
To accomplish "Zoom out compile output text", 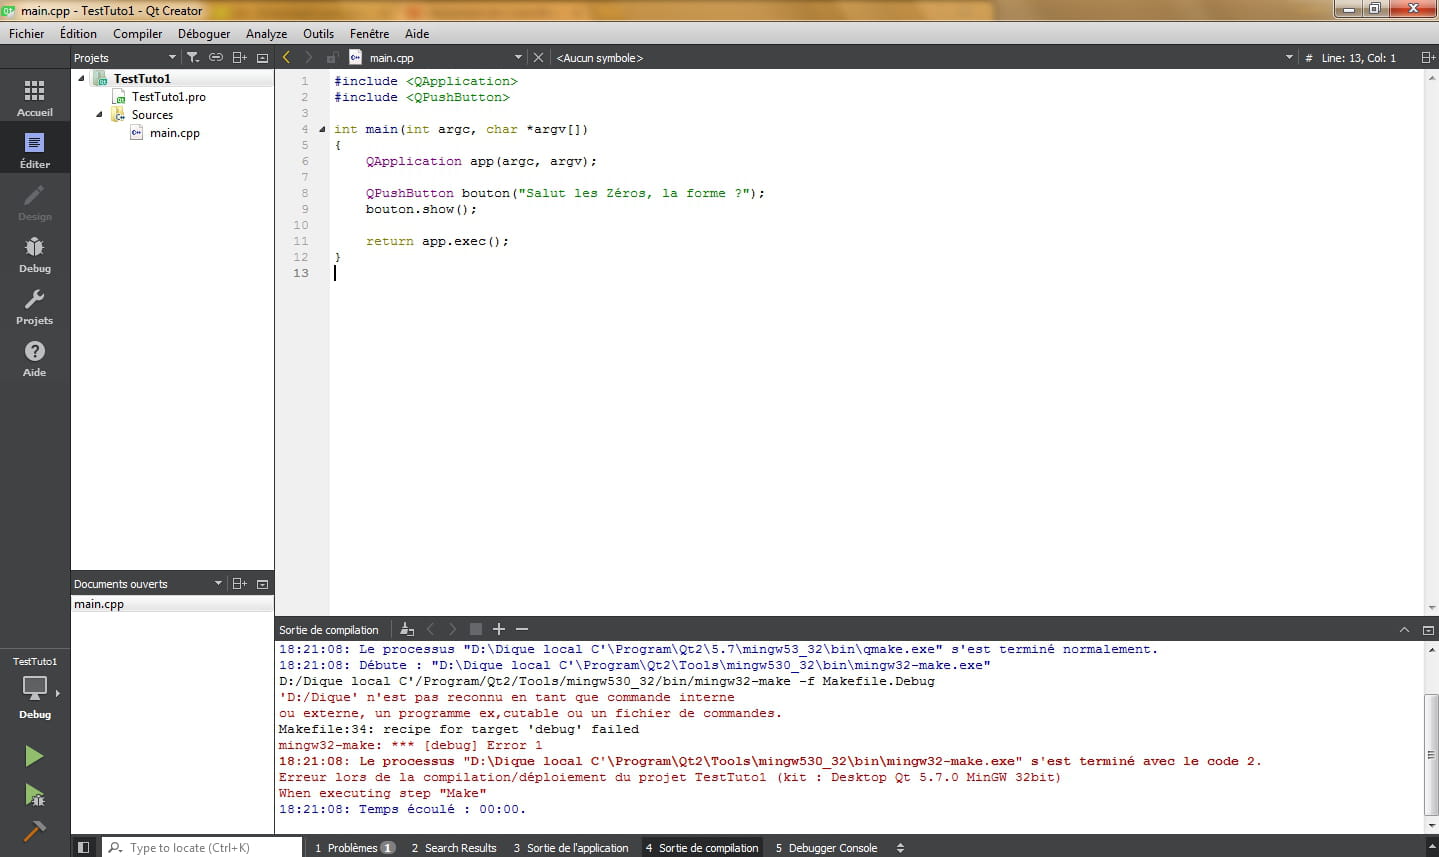I will pyautogui.click(x=522, y=629).
